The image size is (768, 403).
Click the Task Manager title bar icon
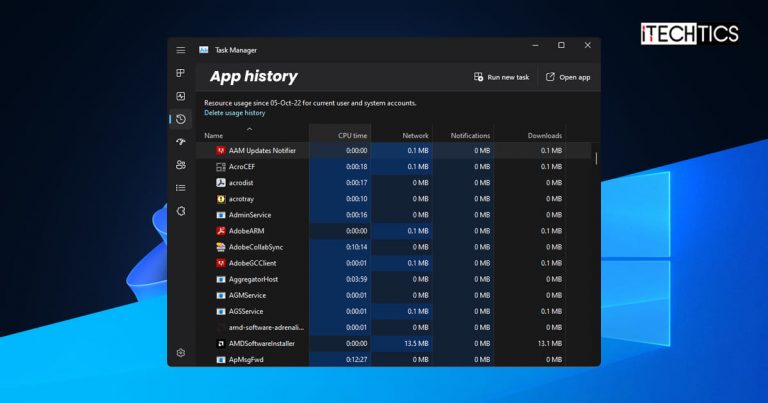[x=204, y=50]
